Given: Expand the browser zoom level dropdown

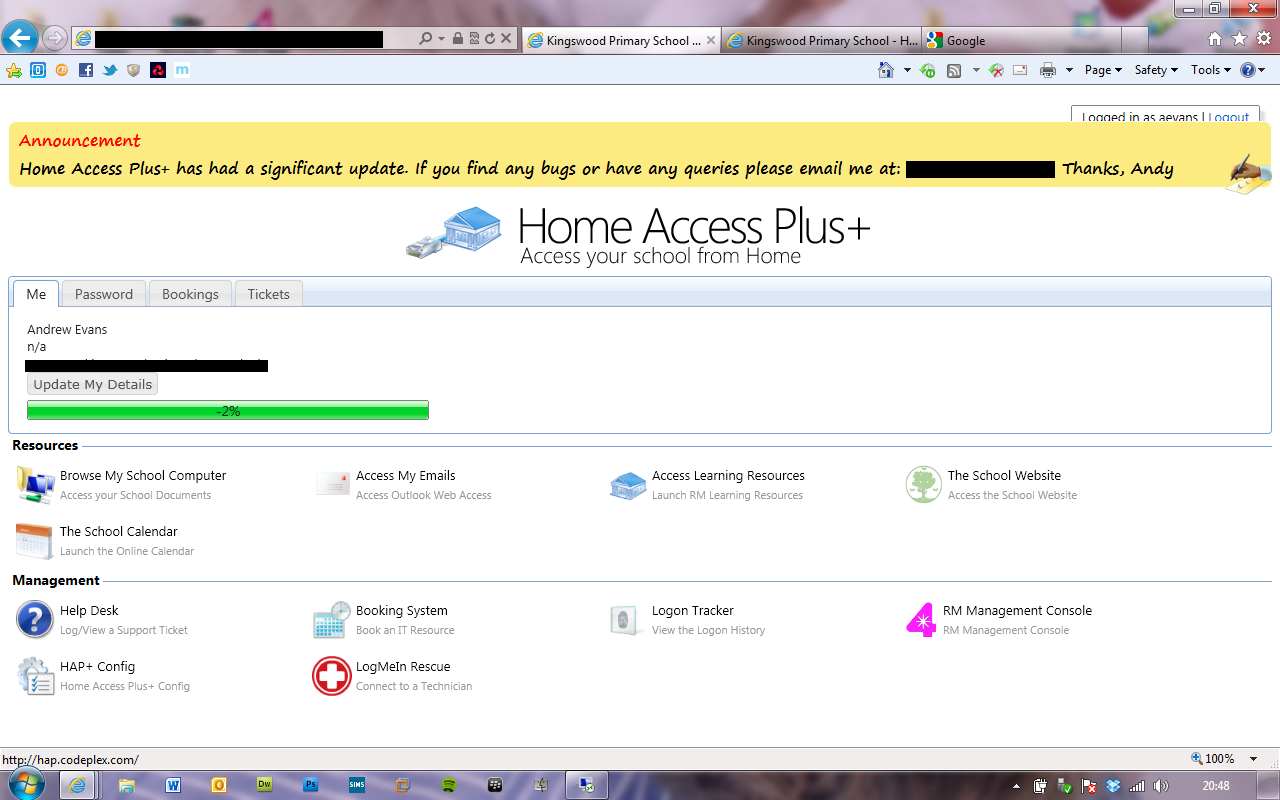Looking at the screenshot, I should [1253, 758].
